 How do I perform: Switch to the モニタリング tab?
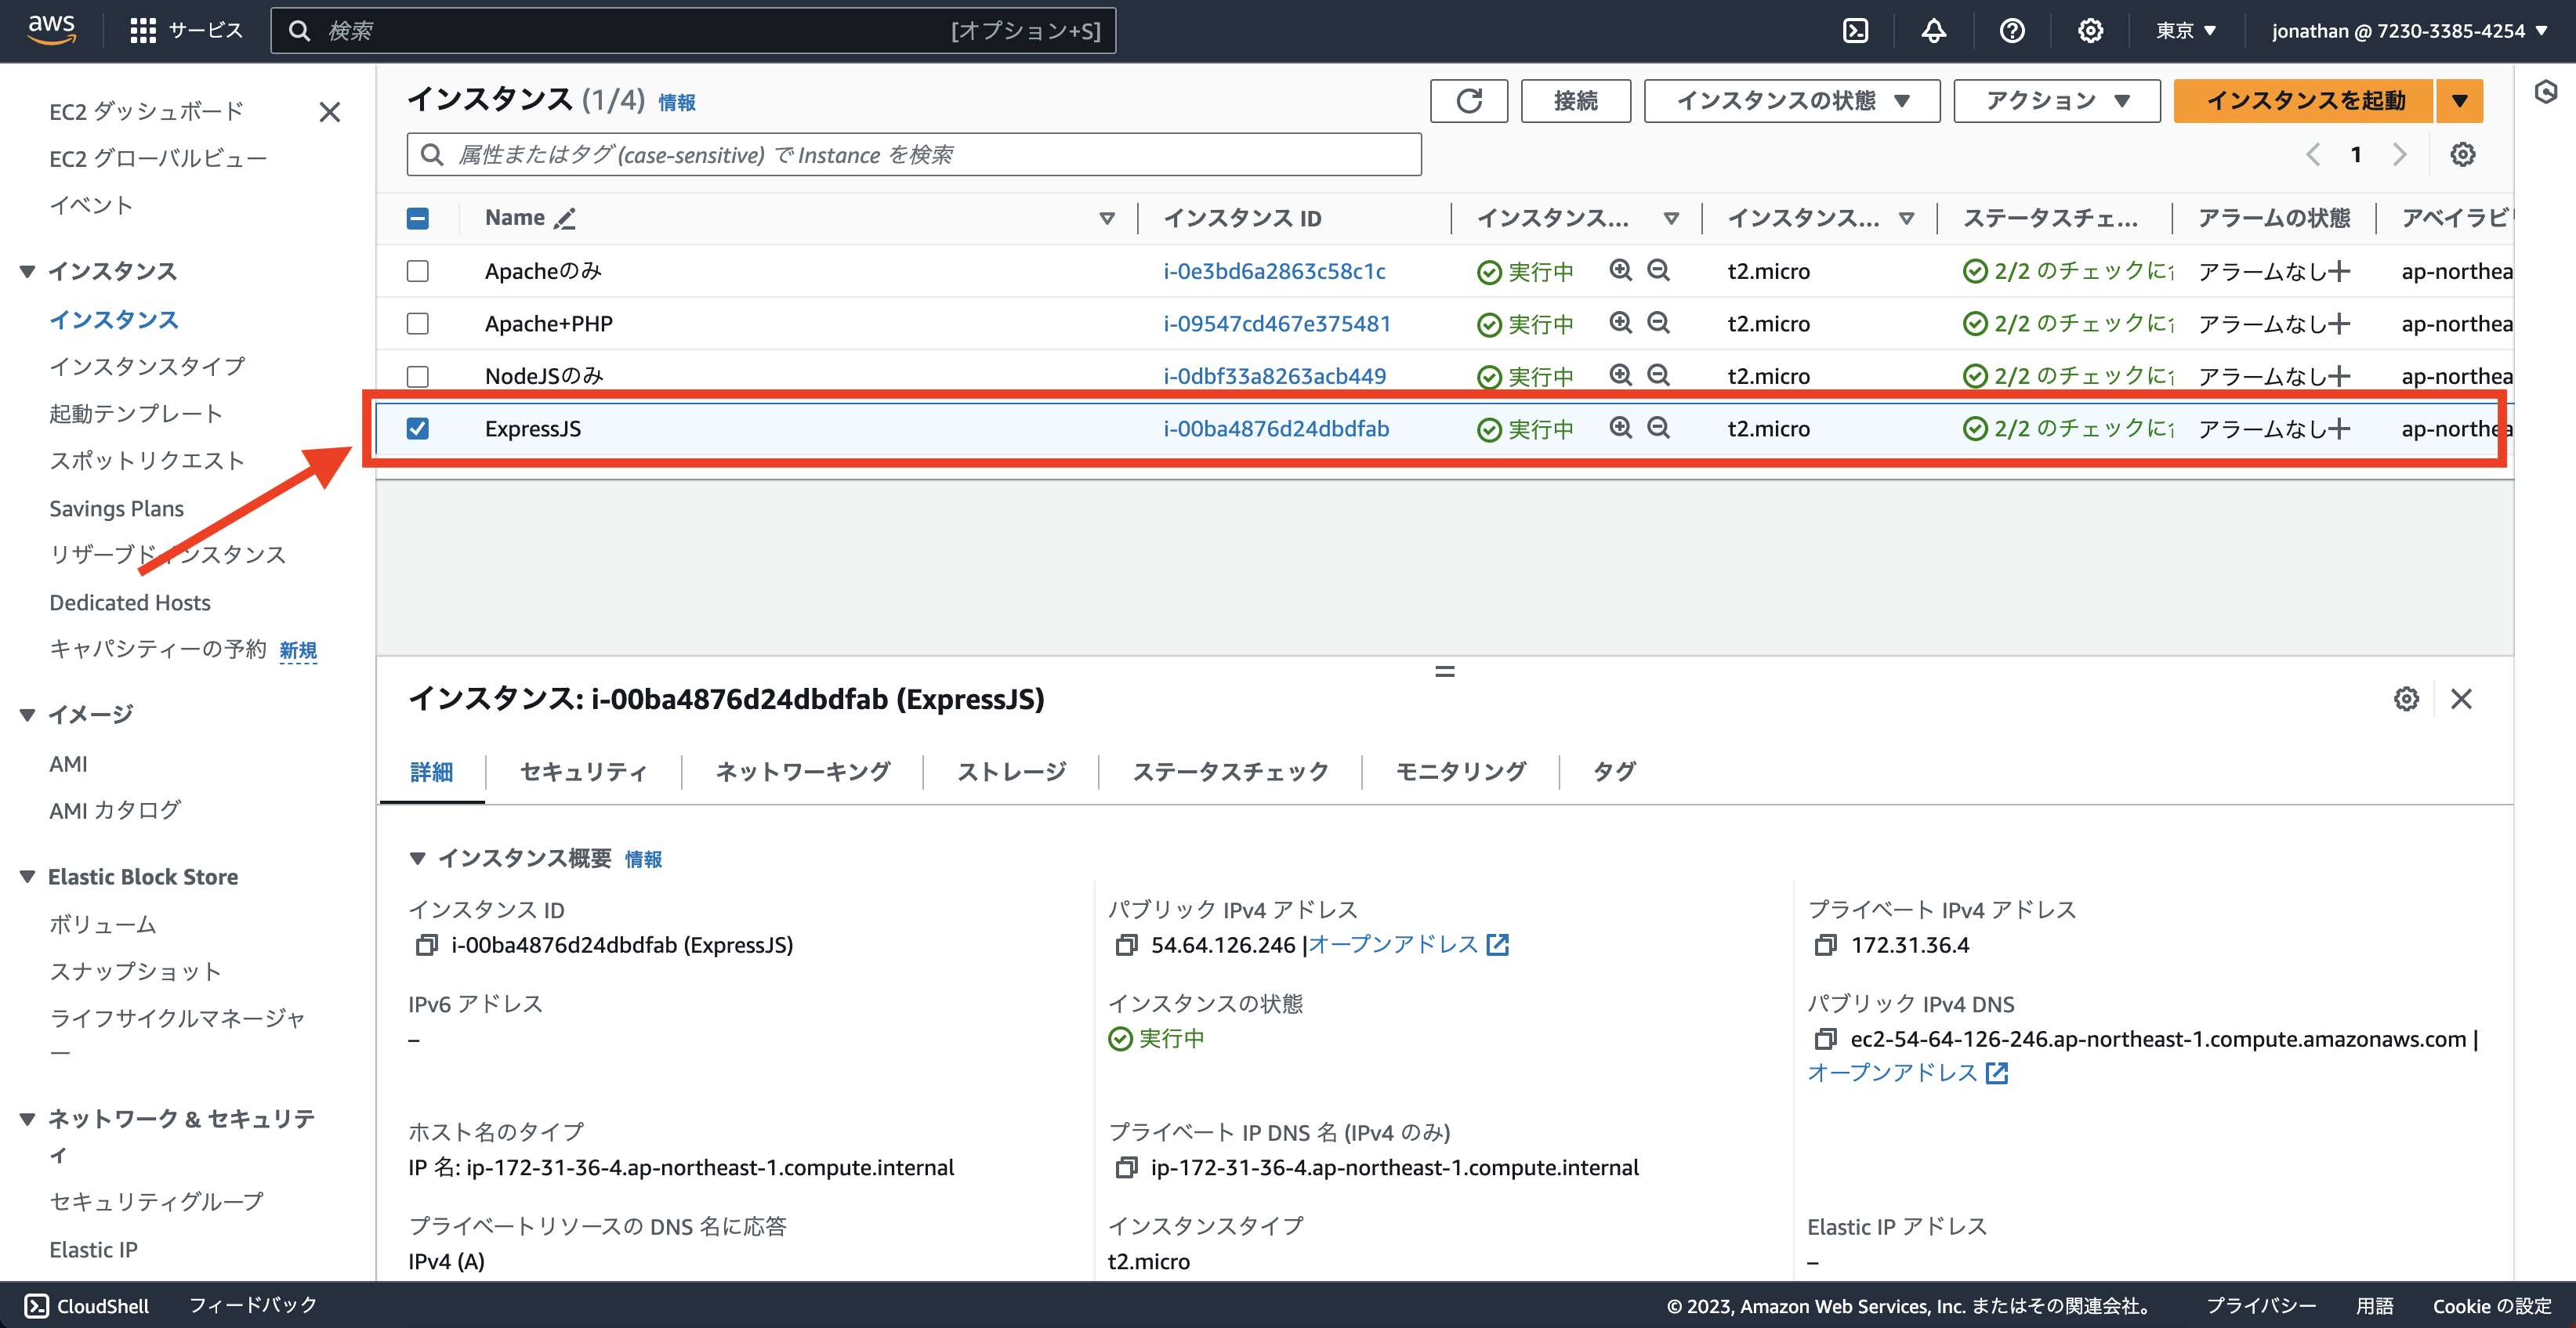point(1460,771)
